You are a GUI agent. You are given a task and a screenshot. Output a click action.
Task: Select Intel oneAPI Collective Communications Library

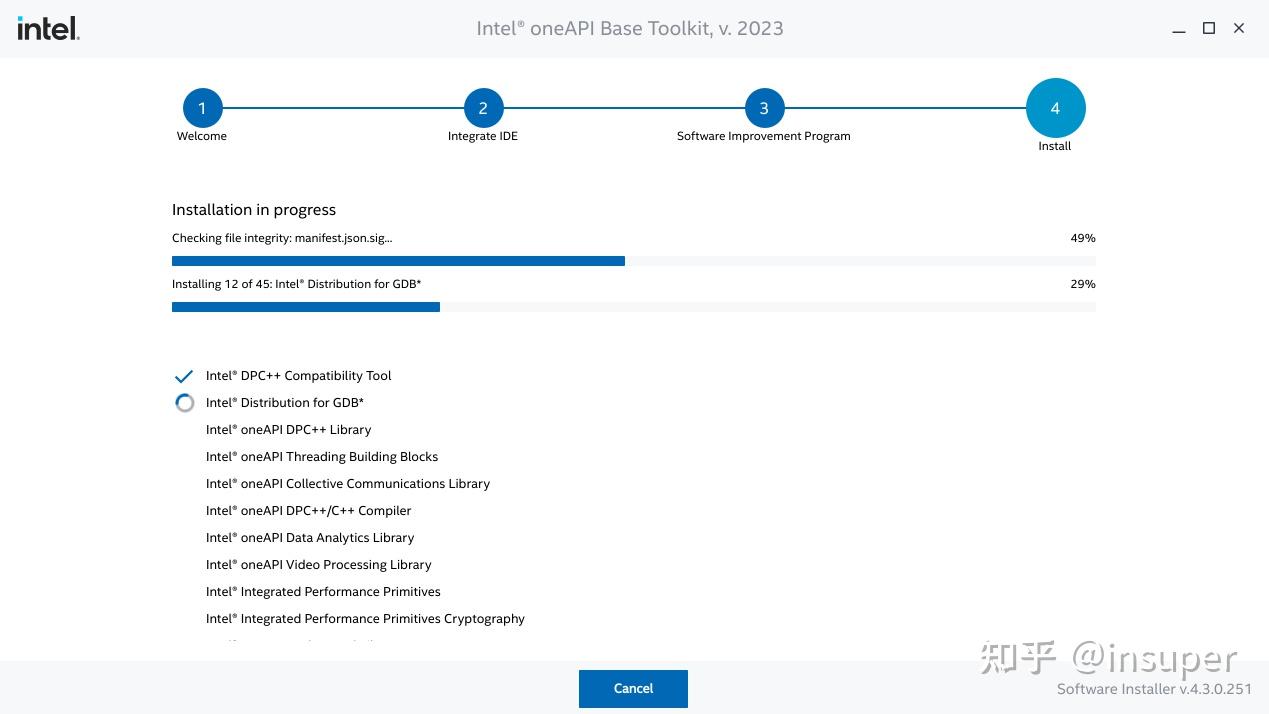point(348,484)
